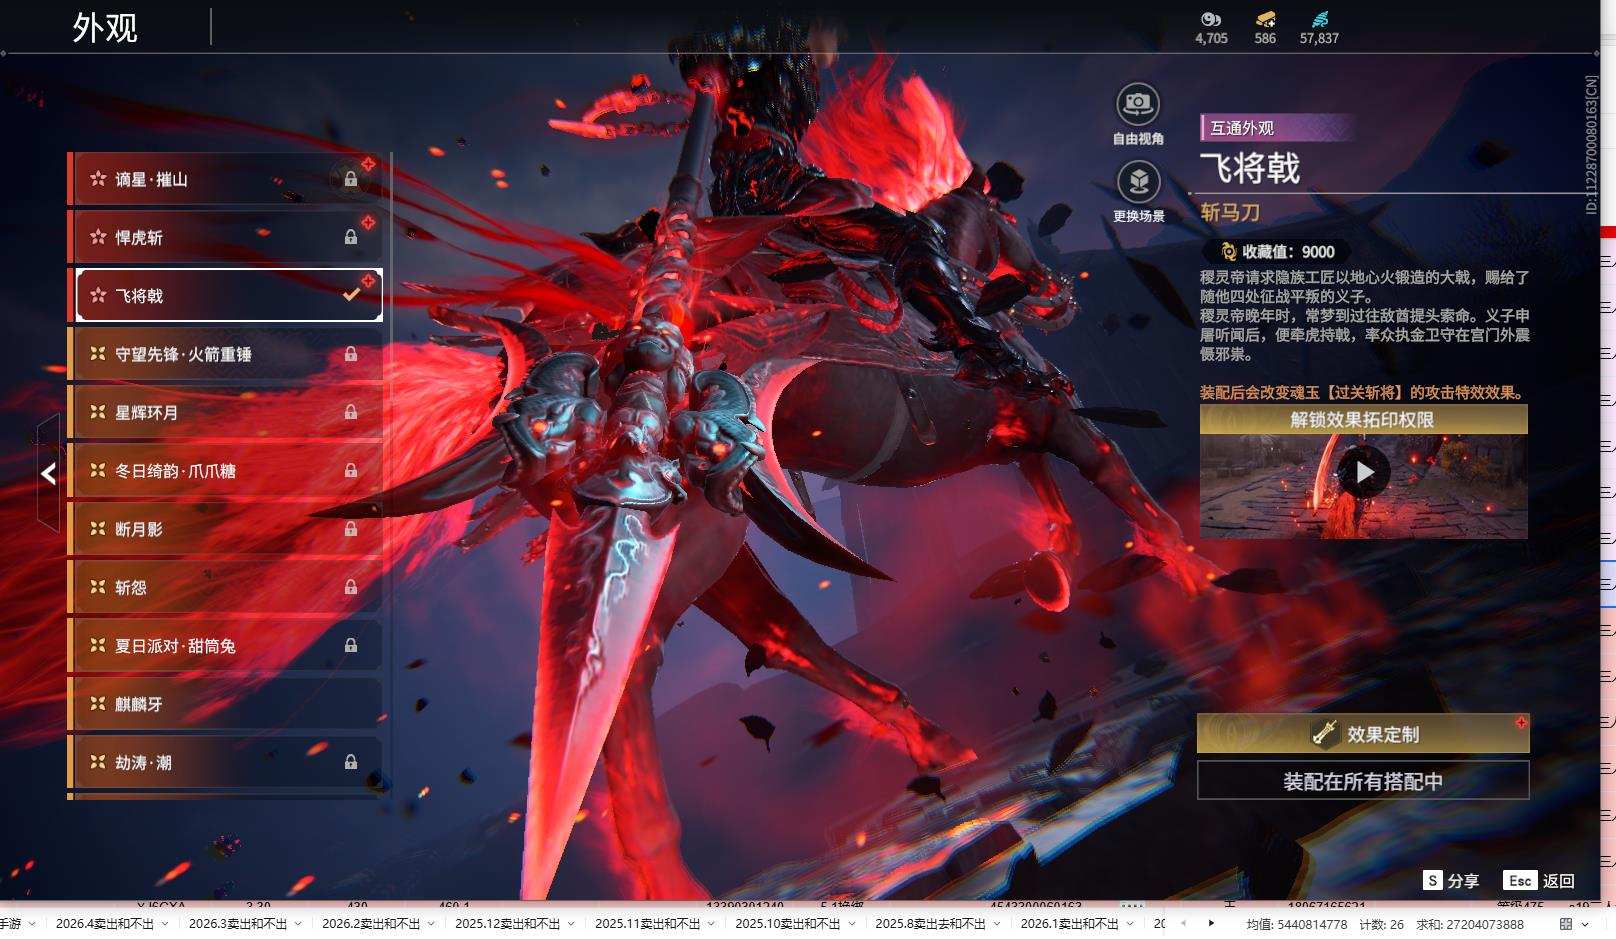Image resolution: width=1616 pixels, height=939 pixels.
Task: Click the gold bar icon above 586
Action: coord(1265,19)
